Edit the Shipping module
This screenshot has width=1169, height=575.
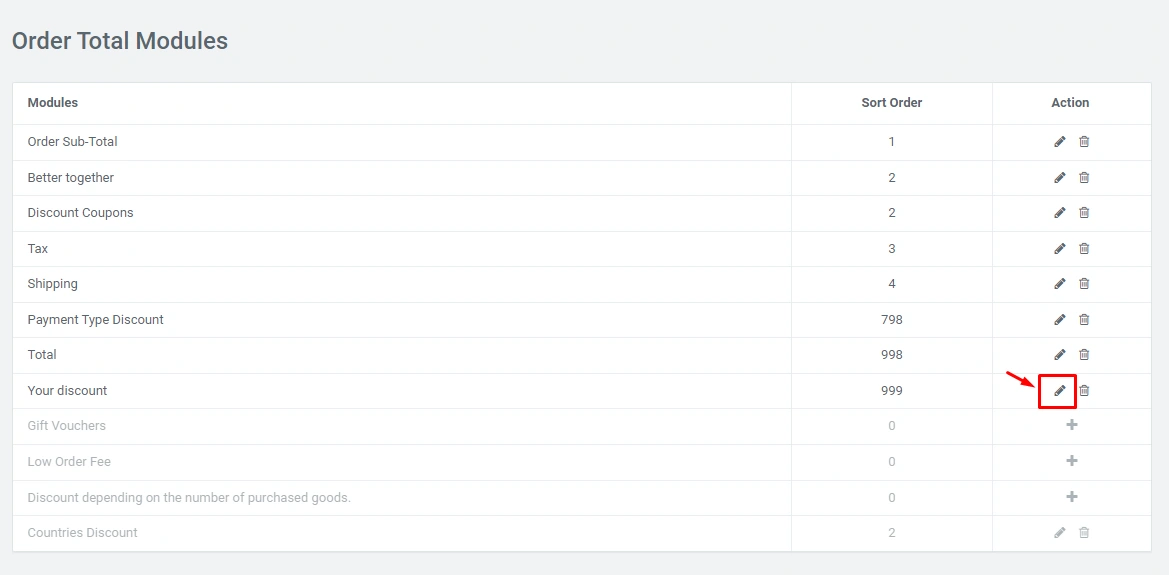pos(1060,284)
